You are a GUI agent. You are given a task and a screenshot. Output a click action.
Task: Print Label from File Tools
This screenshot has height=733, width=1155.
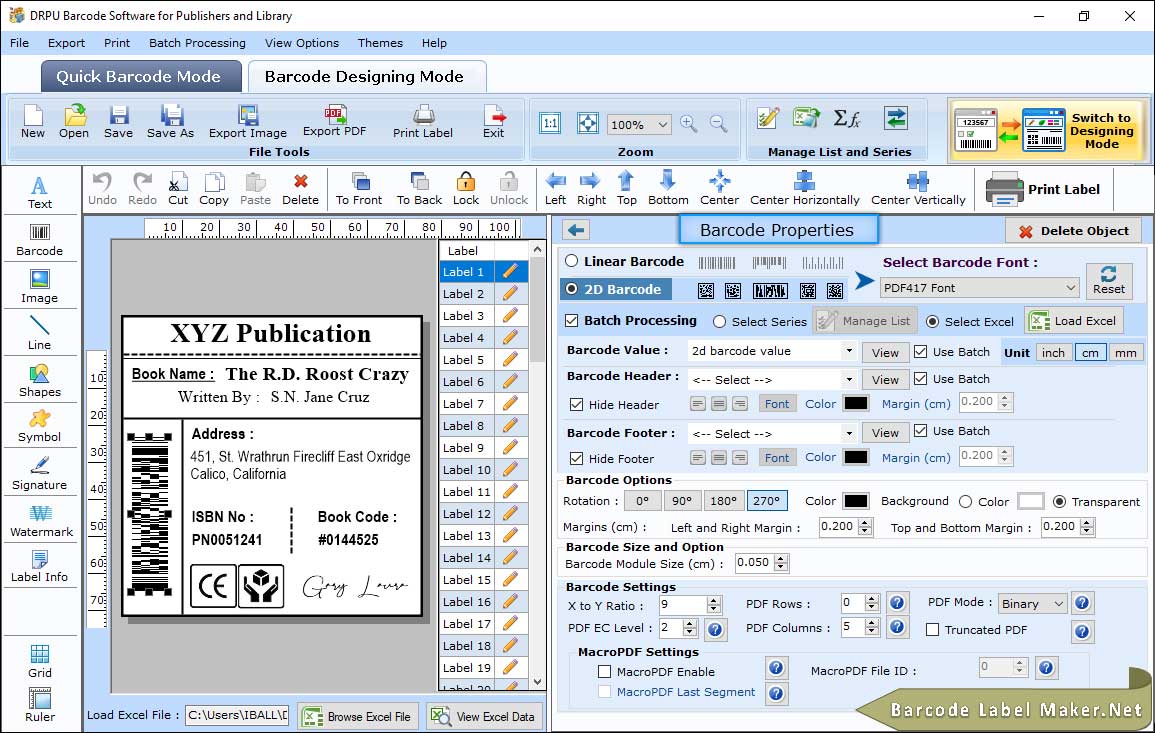pos(423,122)
